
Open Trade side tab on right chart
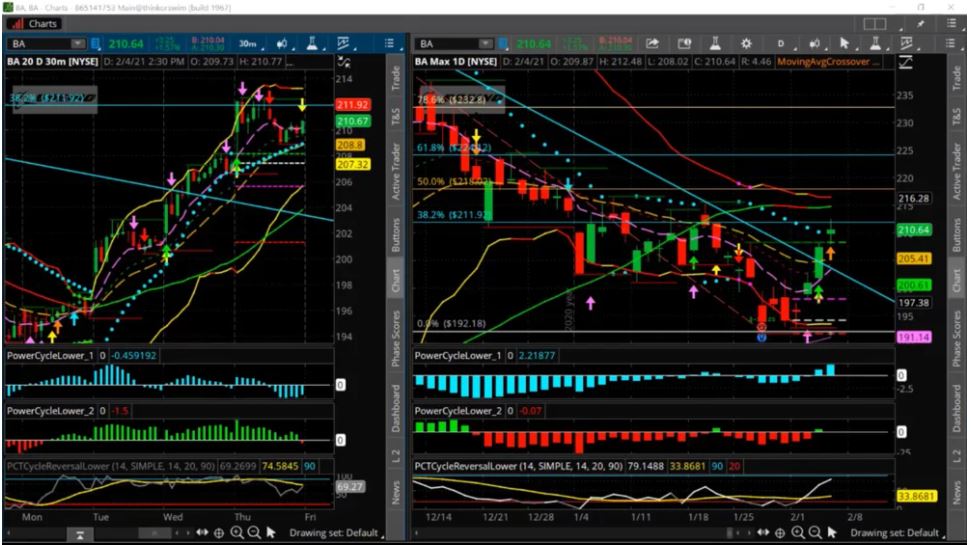(956, 77)
